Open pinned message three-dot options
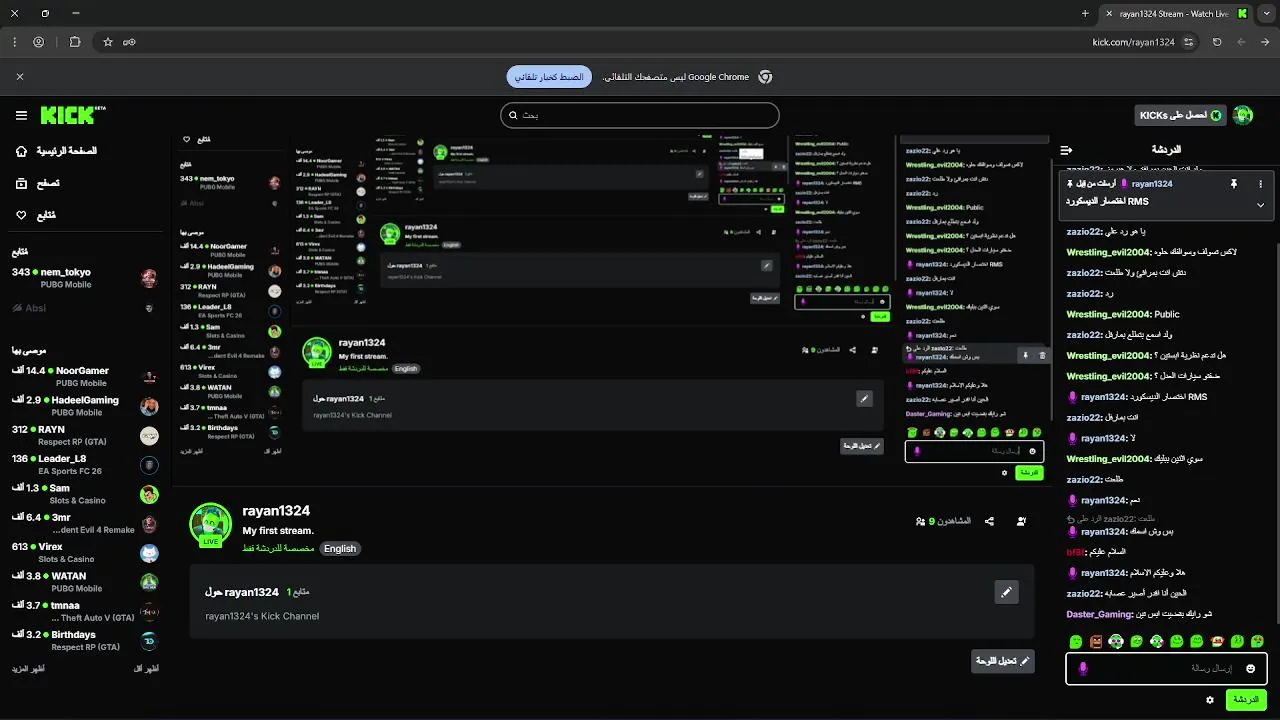 [1260, 184]
